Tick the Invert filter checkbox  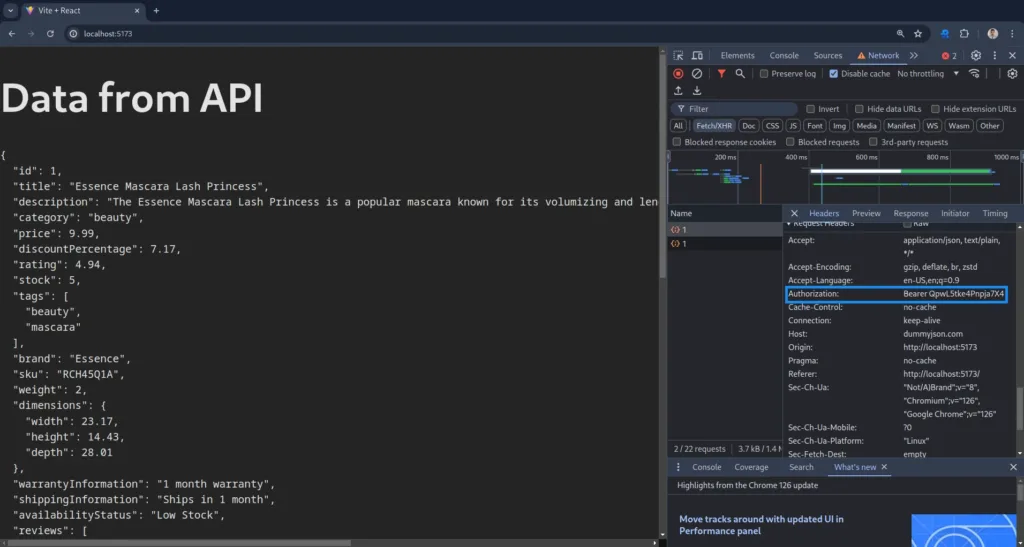tap(810, 109)
